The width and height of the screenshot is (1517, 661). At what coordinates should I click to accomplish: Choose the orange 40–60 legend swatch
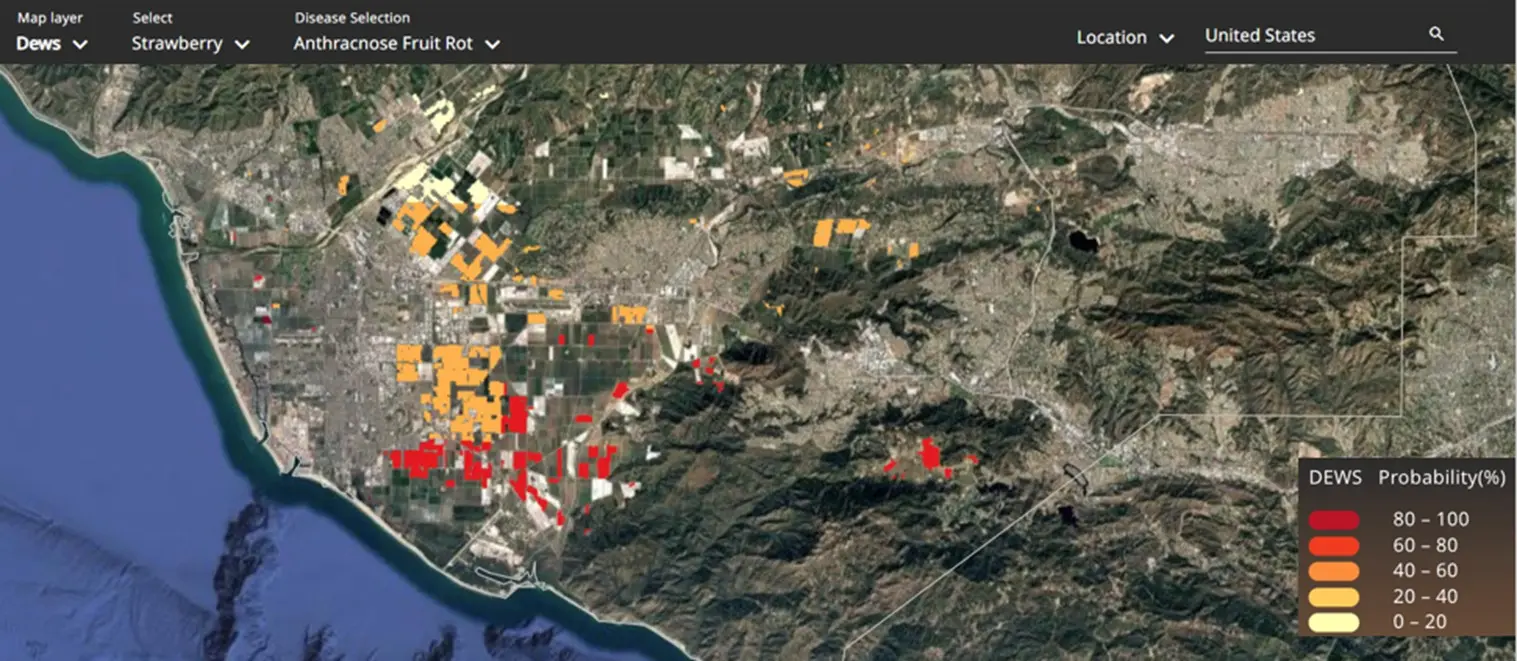(1334, 571)
